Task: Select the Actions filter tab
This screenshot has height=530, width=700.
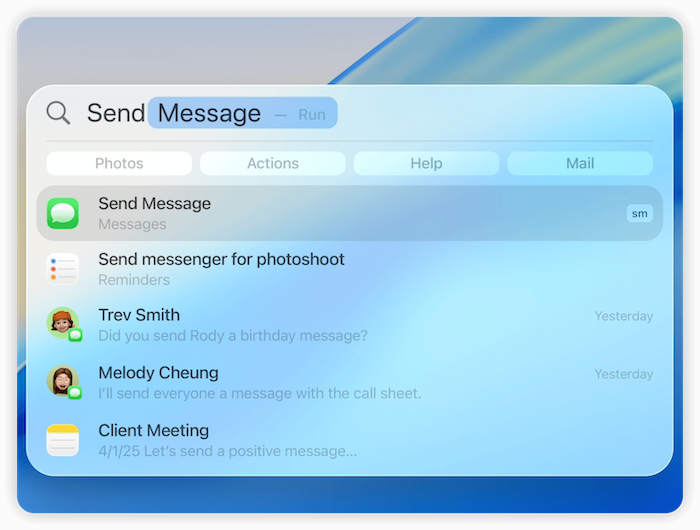Action: [273, 163]
